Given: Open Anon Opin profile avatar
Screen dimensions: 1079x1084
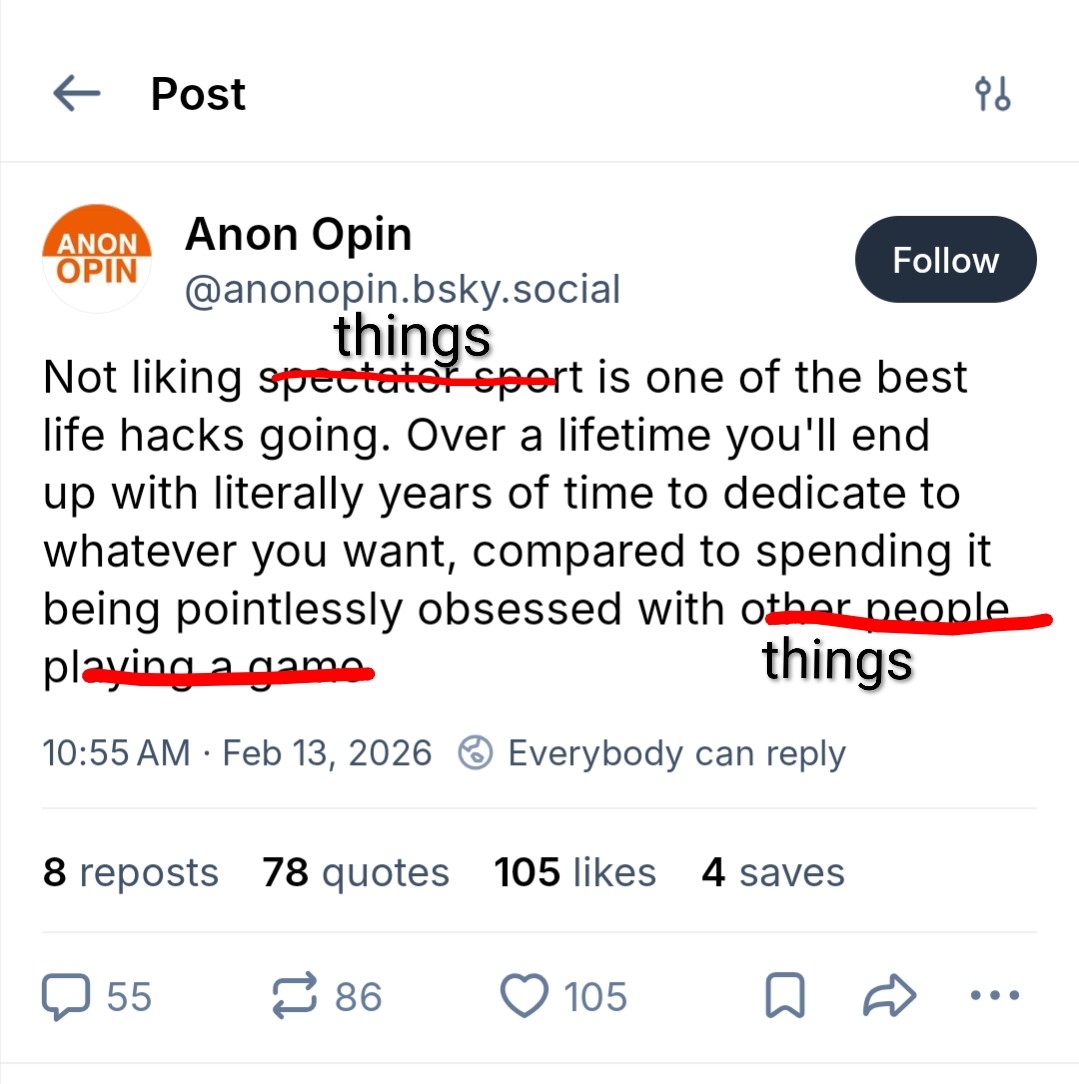Looking at the screenshot, I should pos(97,258).
